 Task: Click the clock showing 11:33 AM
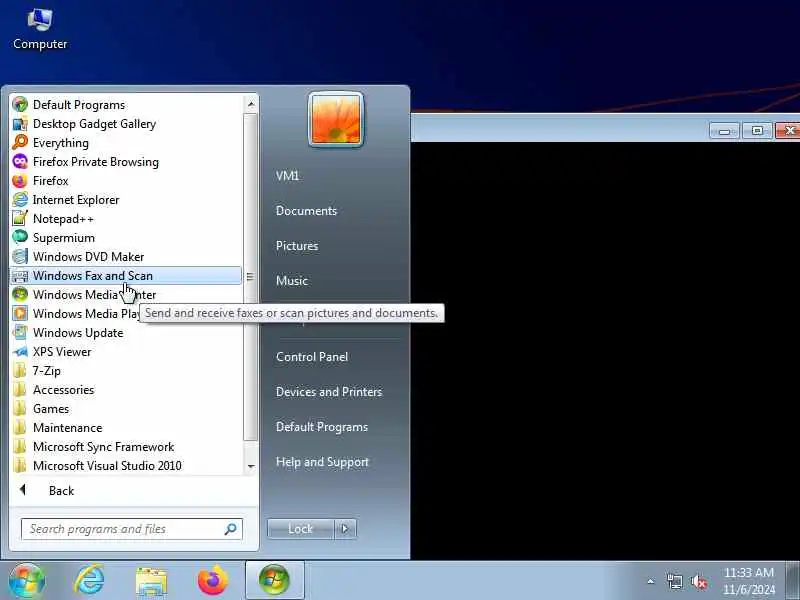[x=749, y=581]
